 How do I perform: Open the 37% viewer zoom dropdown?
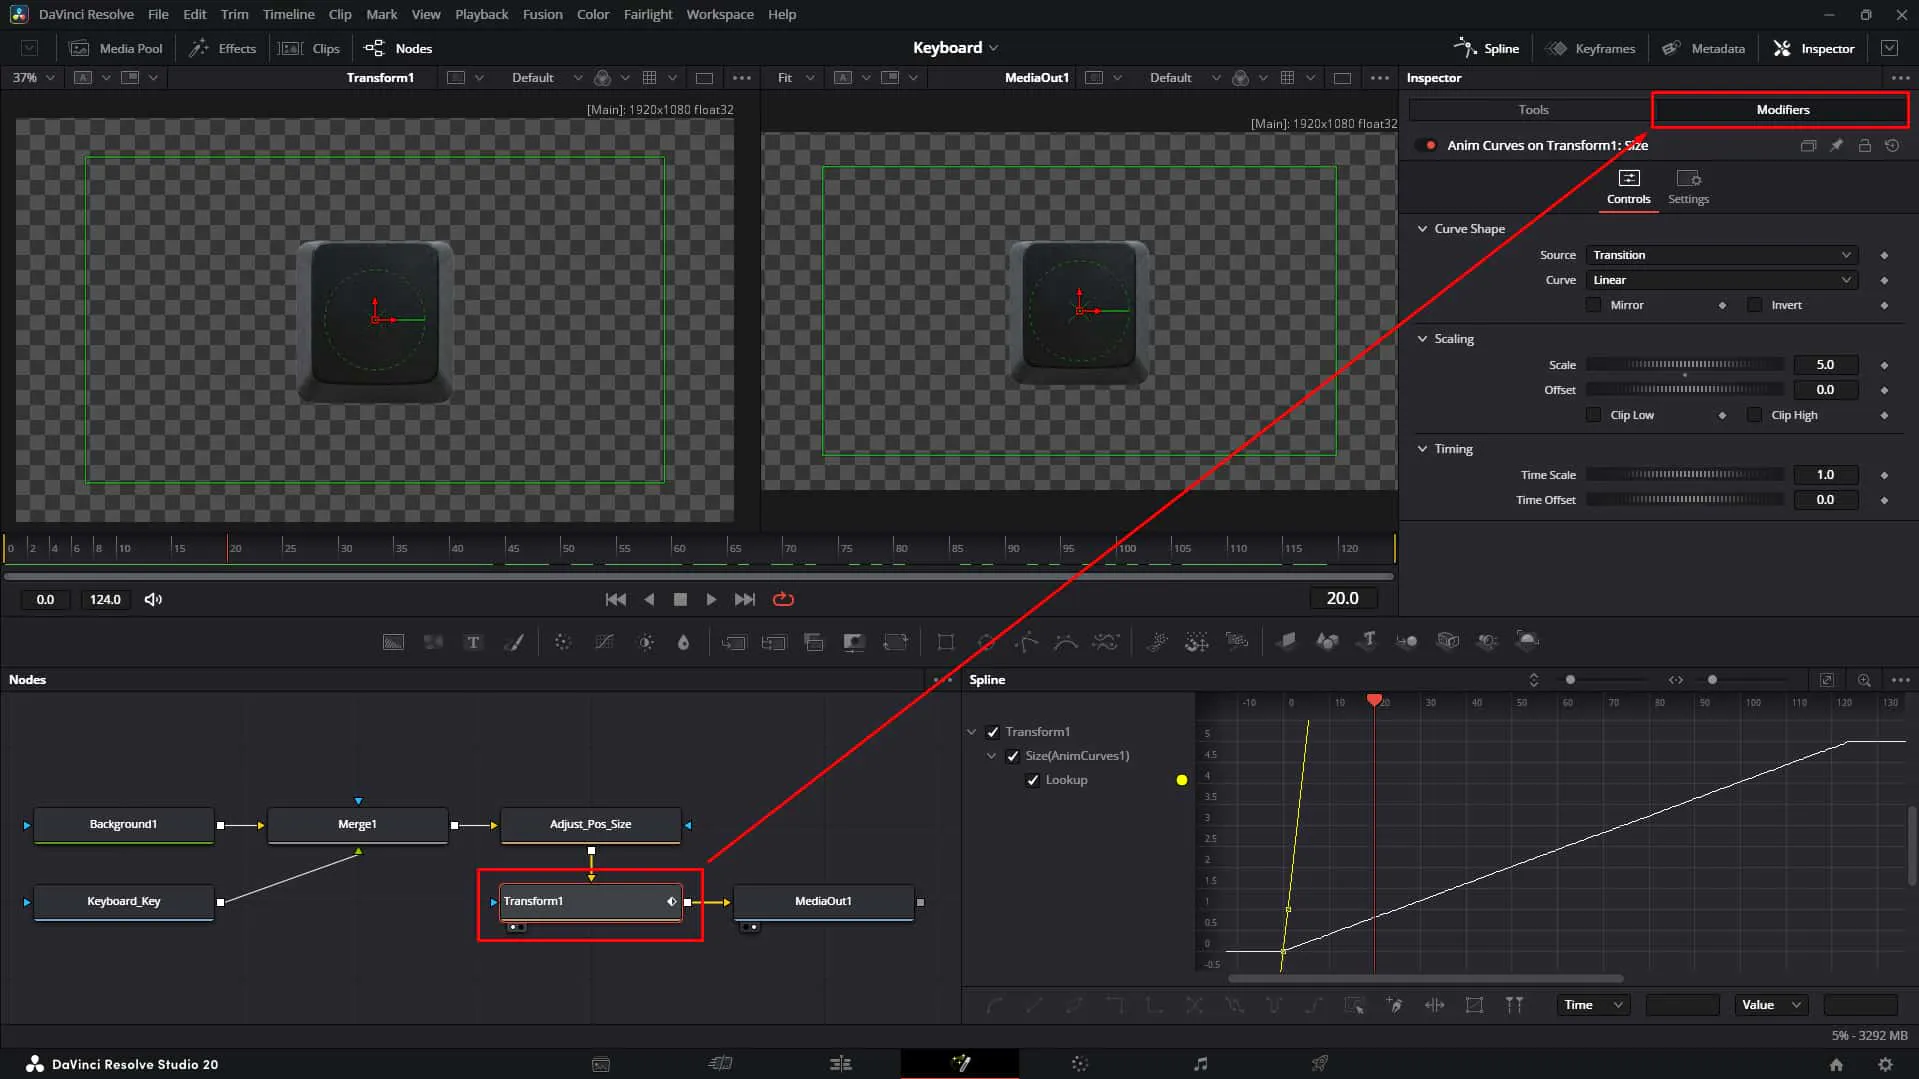coord(32,77)
